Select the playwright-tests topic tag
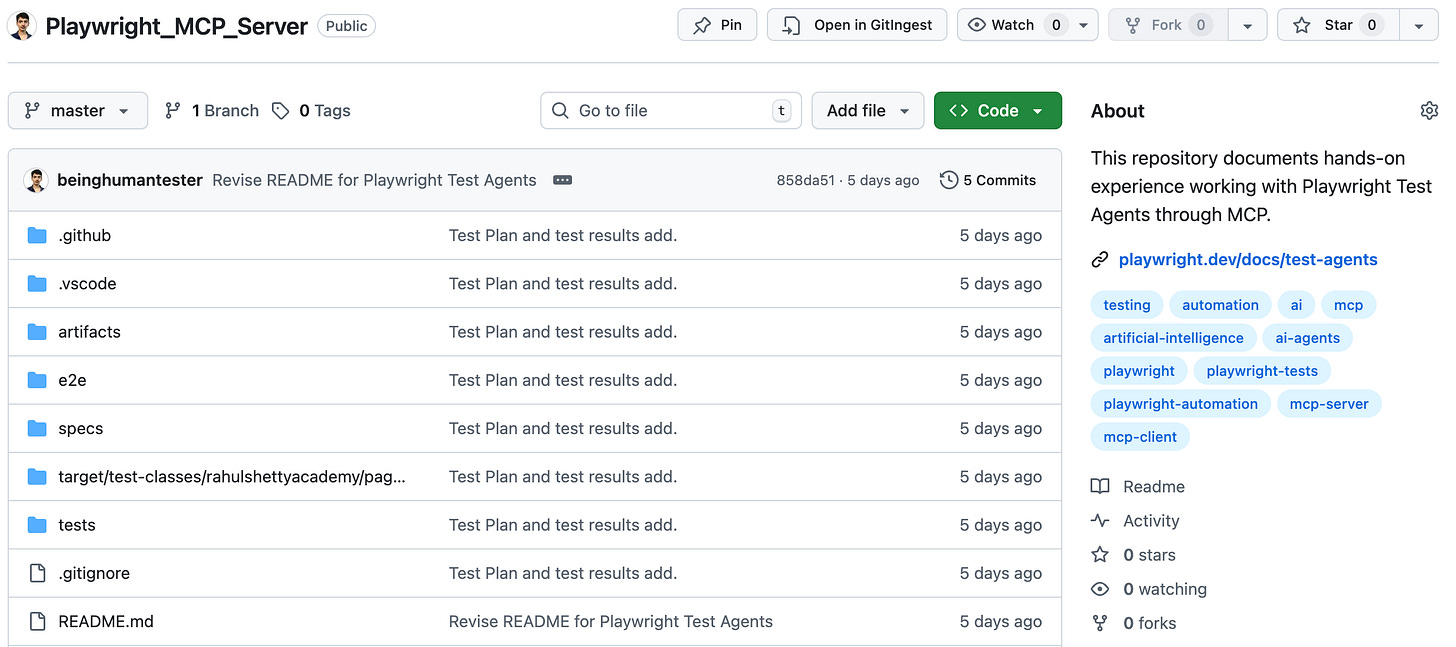The height and width of the screenshot is (647, 1456). point(1262,371)
